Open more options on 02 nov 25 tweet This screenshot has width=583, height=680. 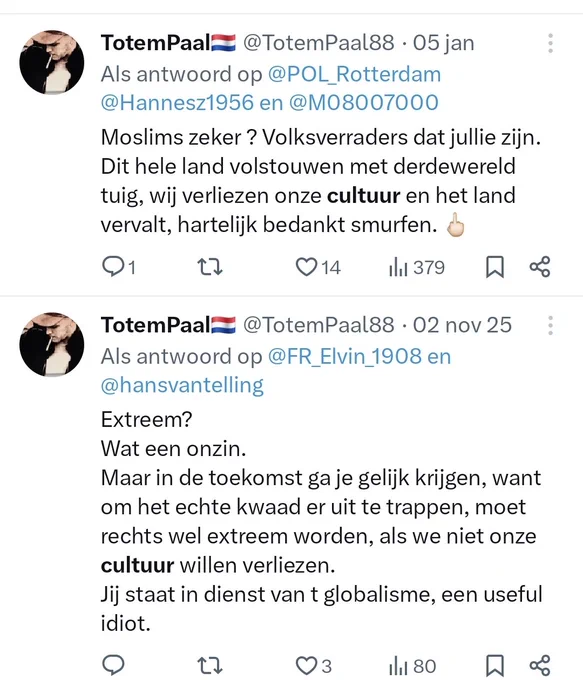click(550, 325)
